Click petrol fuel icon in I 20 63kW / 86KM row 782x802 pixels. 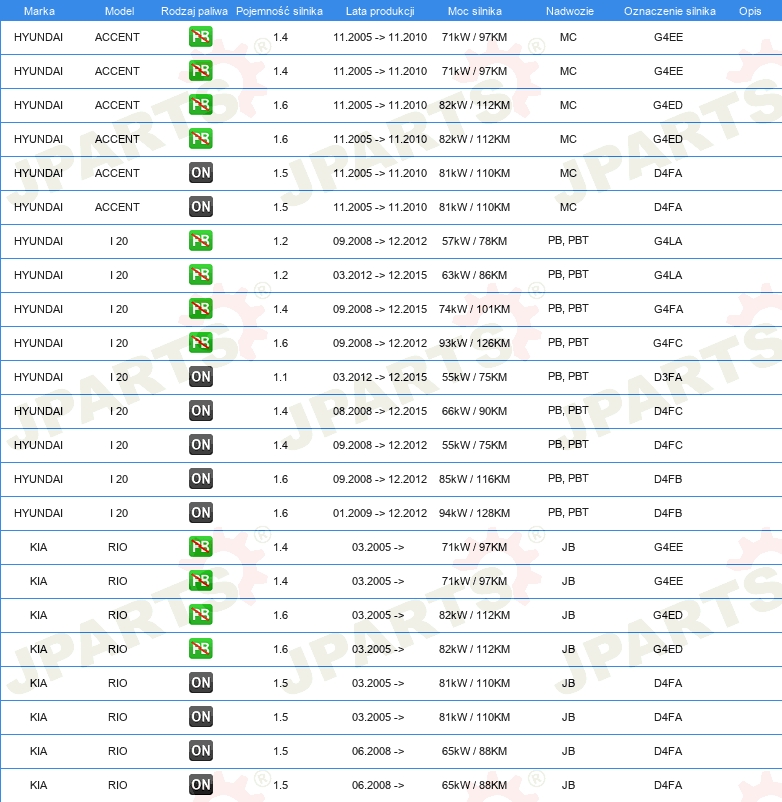(x=200, y=275)
